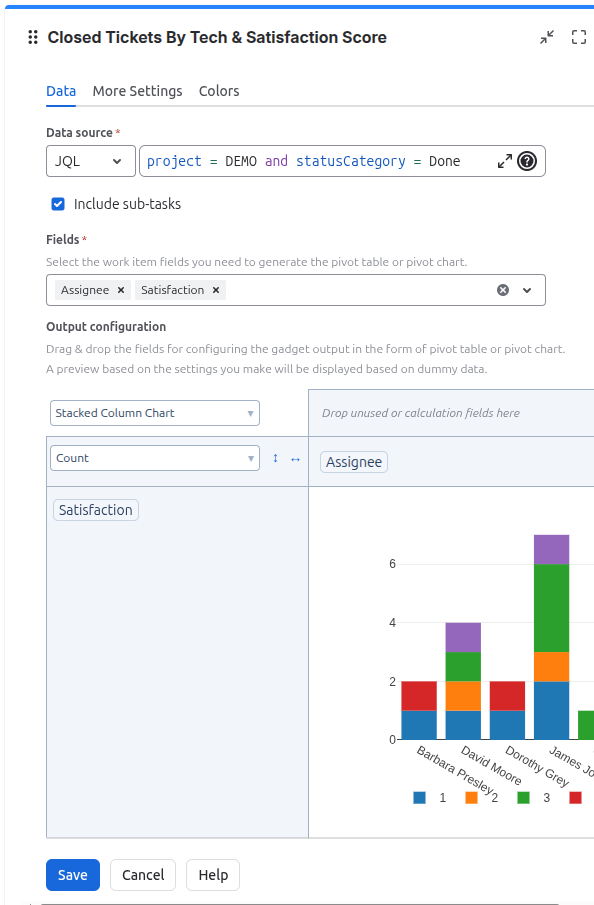Open the JQL data source dropdown
The image size is (594, 905).
pyautogui.click(x=91, y=161)
